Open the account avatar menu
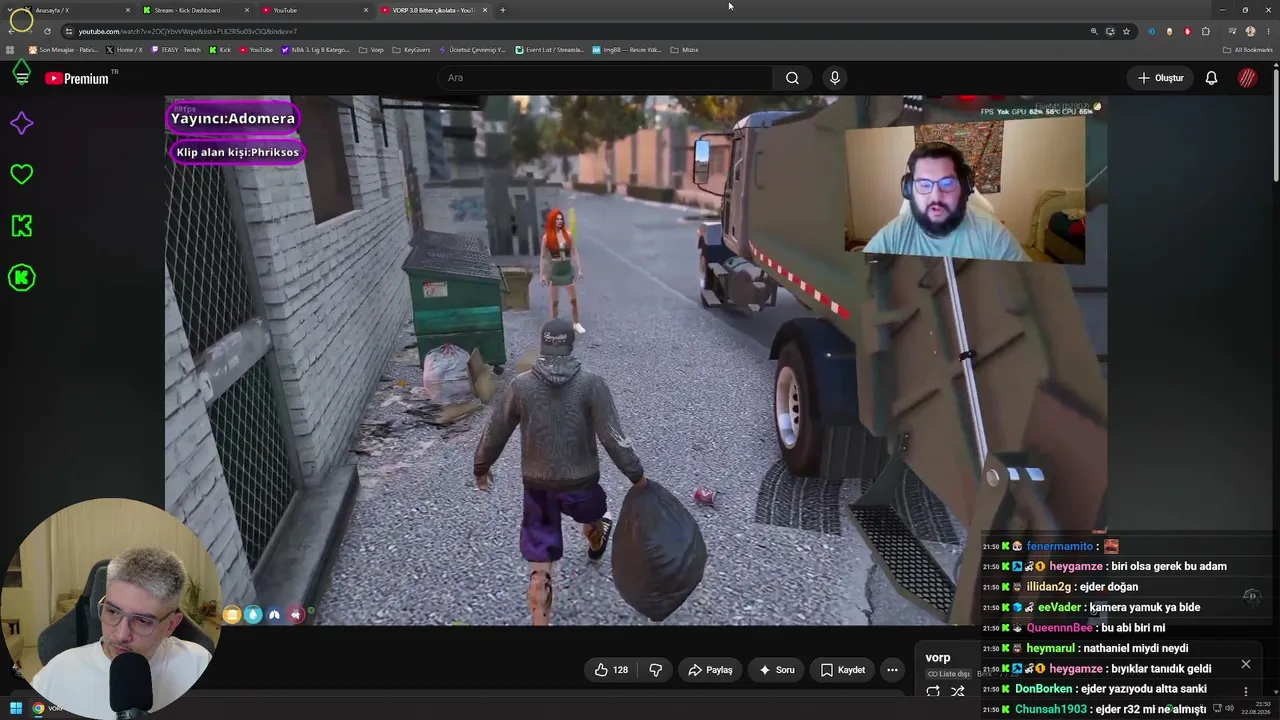This screenshot has width=1280, height=720. click(x=1247, y=78)
